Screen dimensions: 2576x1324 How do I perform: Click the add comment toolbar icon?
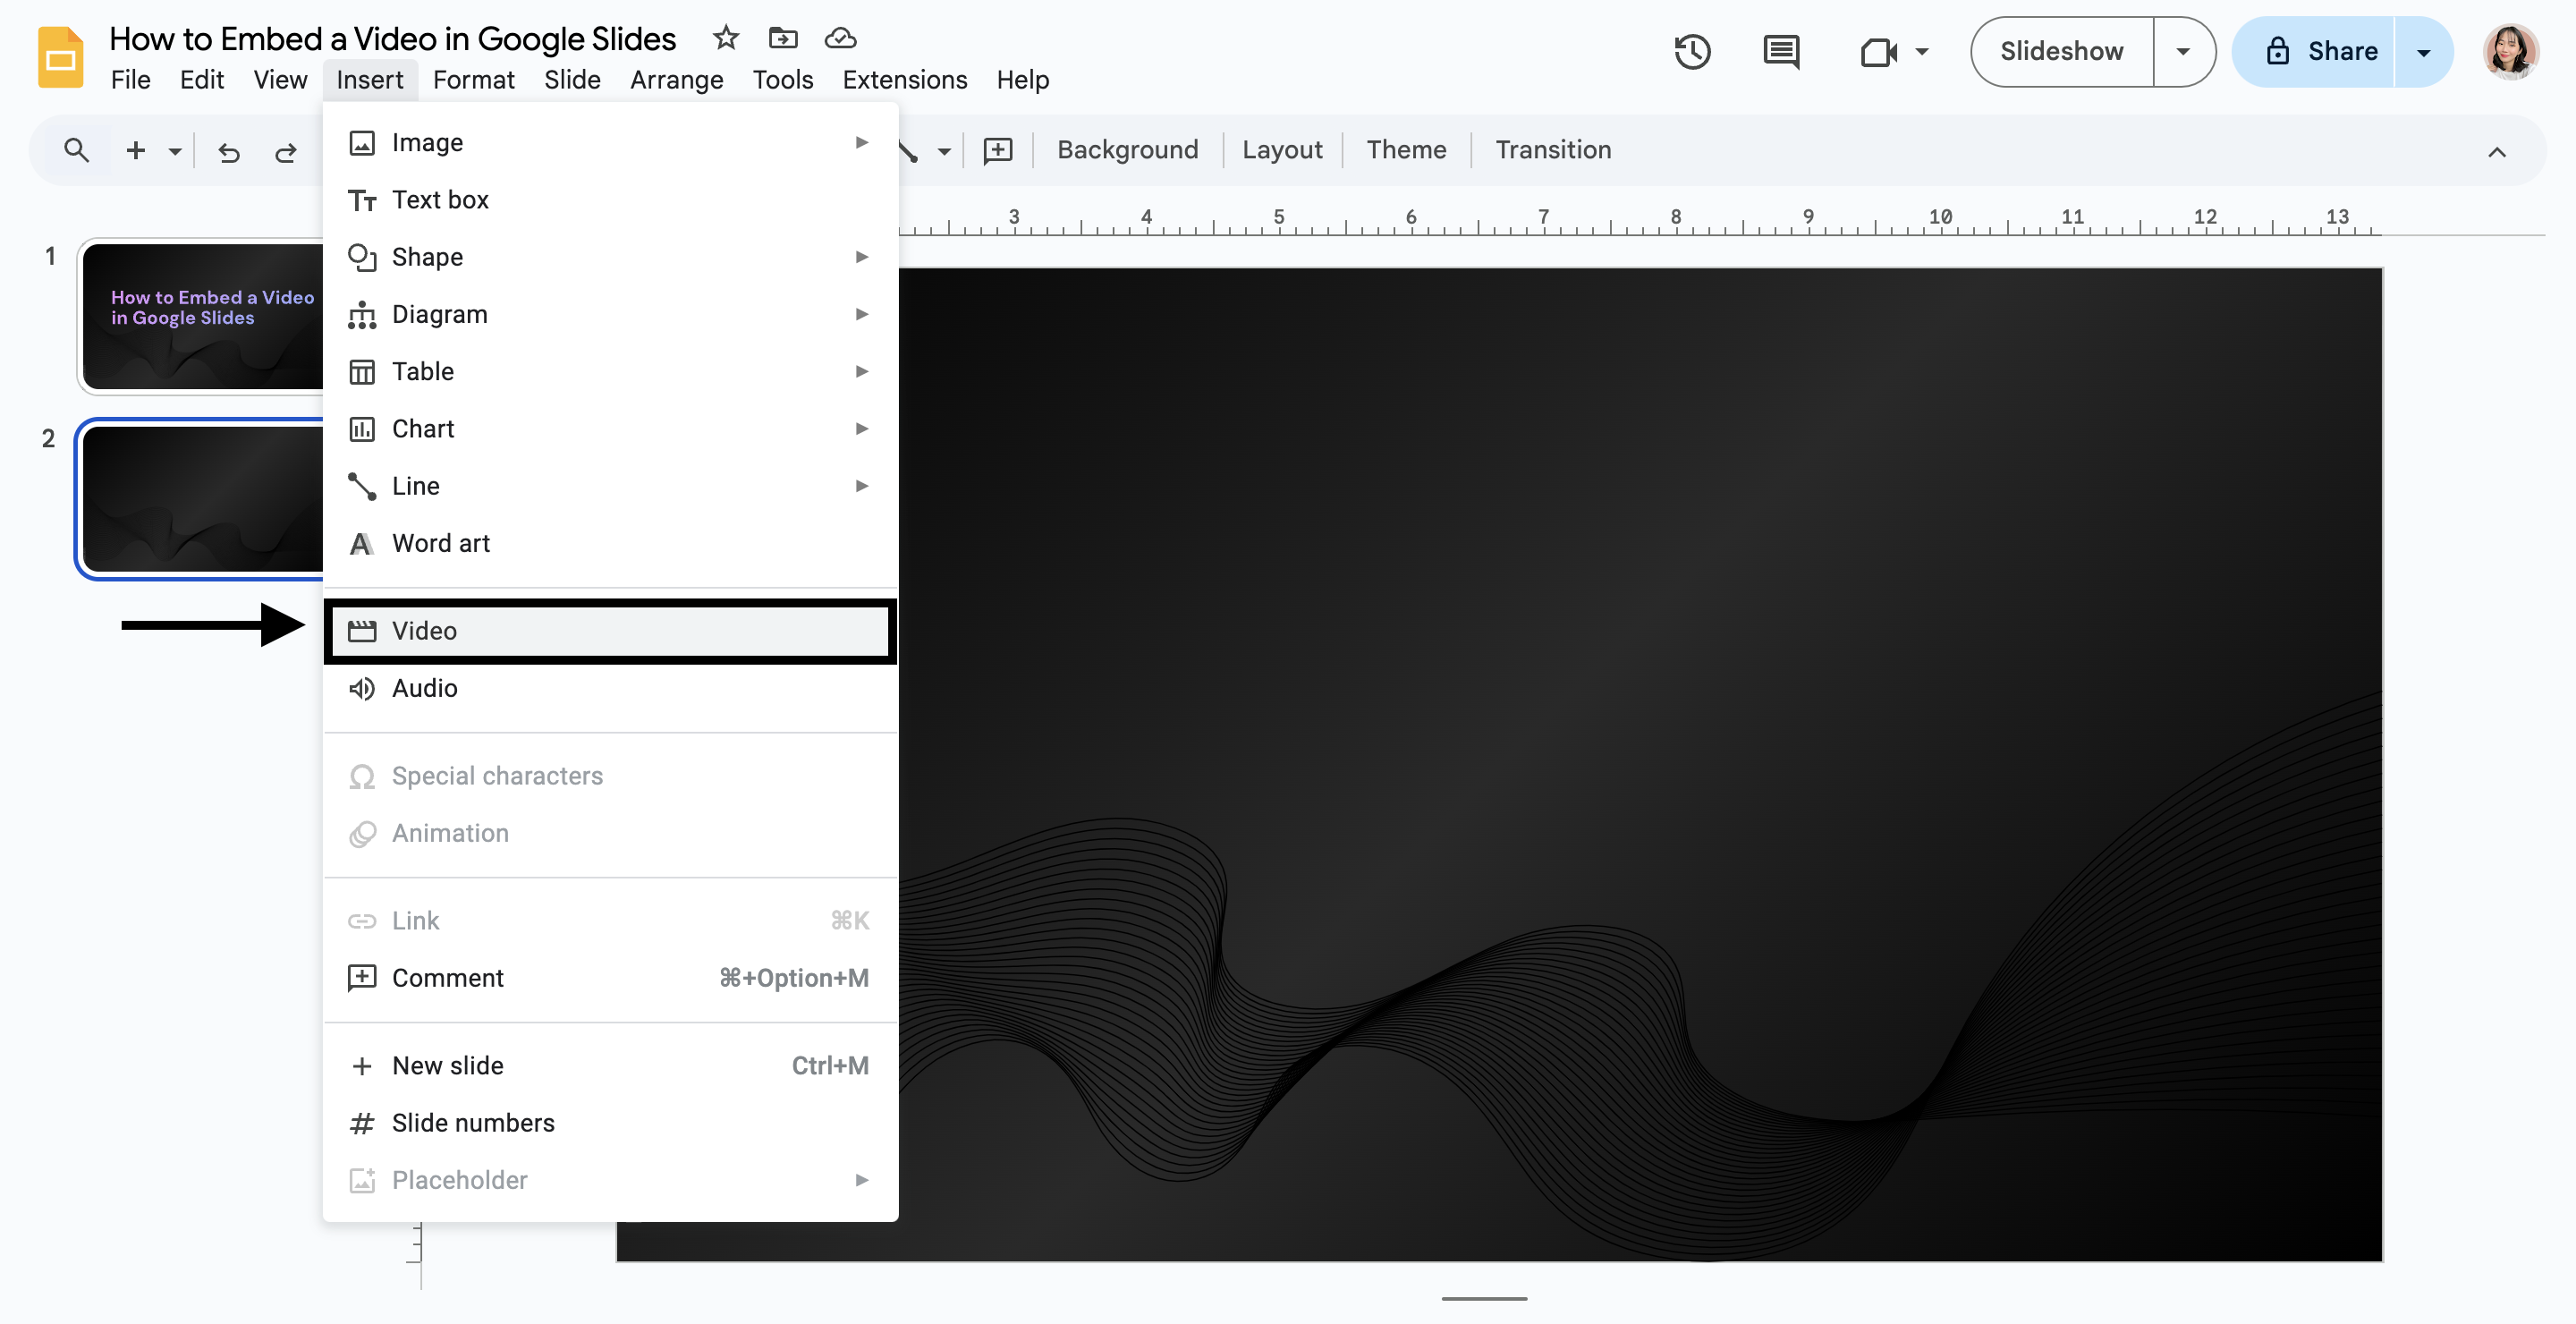coord(997,151)
